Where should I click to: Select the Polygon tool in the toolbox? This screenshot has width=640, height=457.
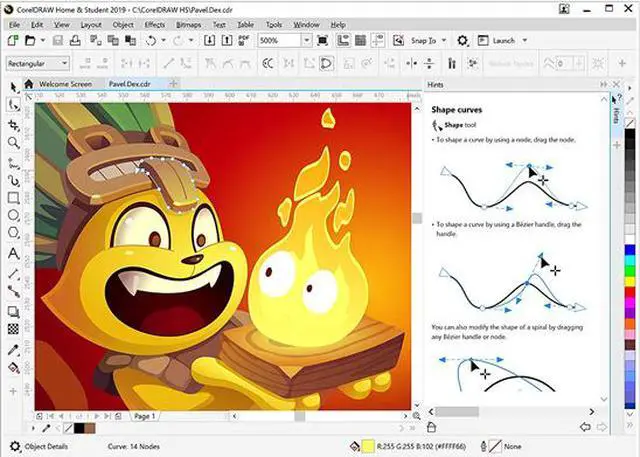13,233
